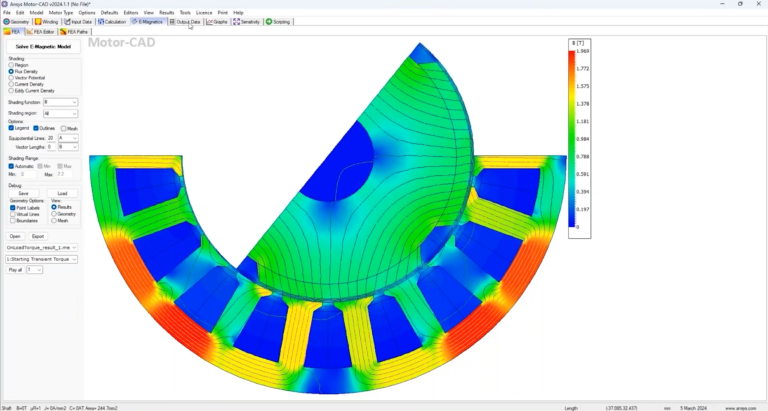This screenshot has height=411, width=768.
Task: Open the Editors menu
Action: click(131, 13)
